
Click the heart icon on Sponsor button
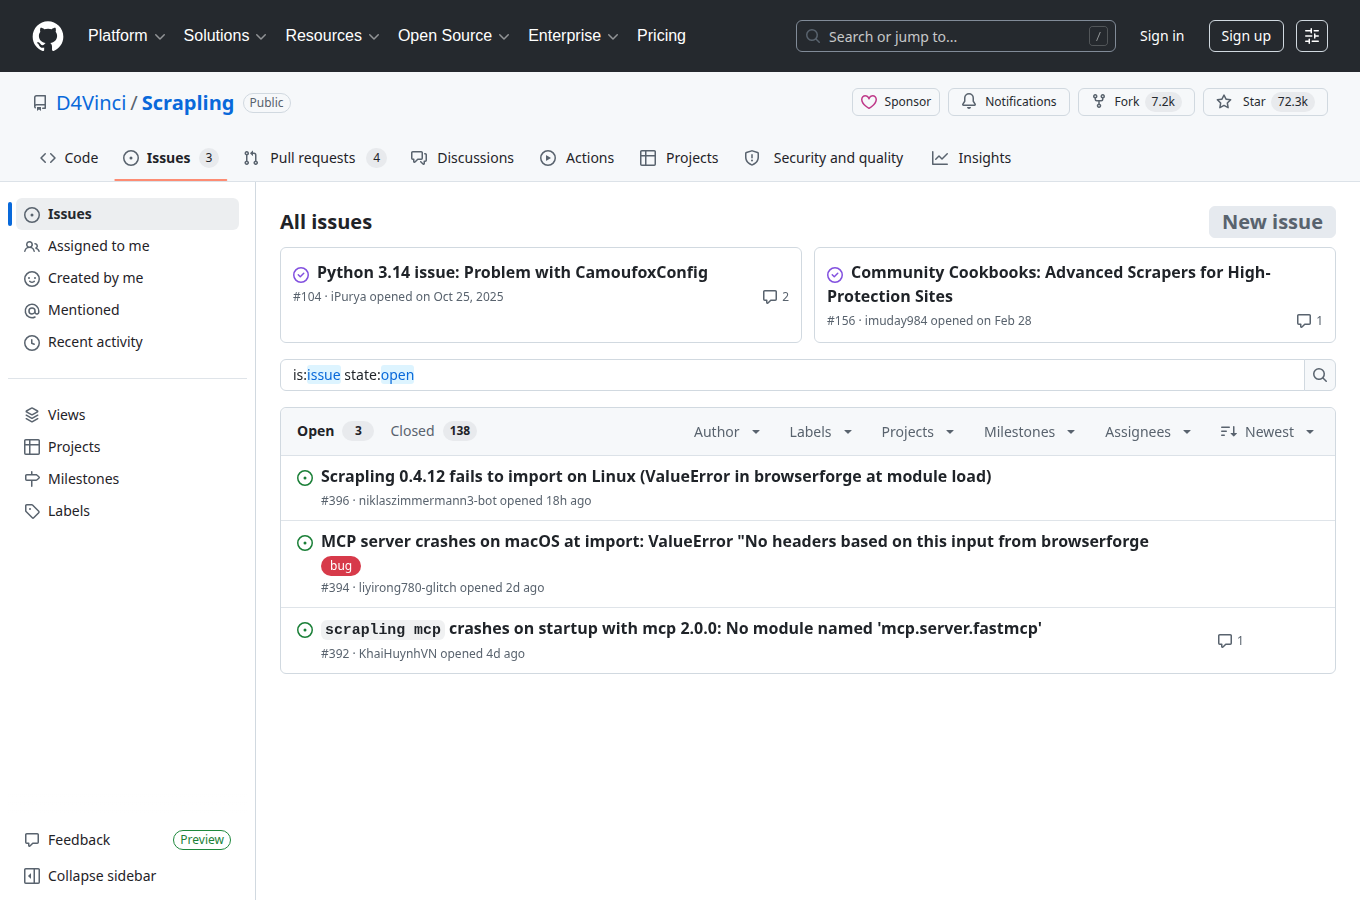point(869,102)
